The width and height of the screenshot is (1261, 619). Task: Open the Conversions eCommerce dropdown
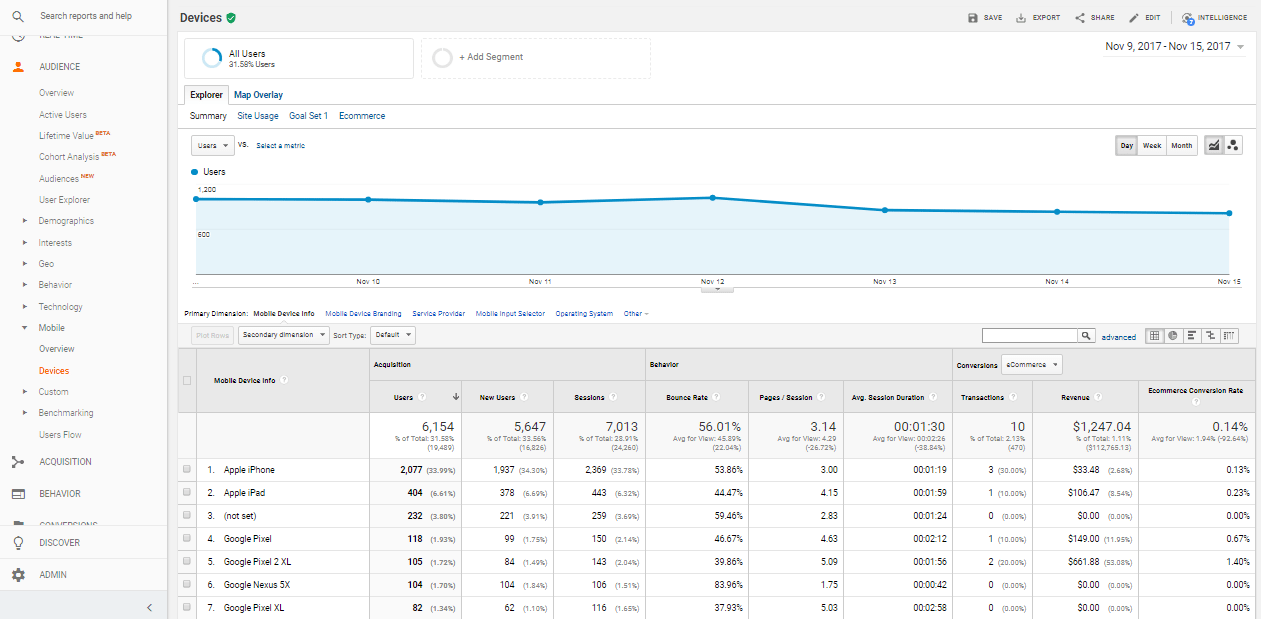tap(1032, 365)
